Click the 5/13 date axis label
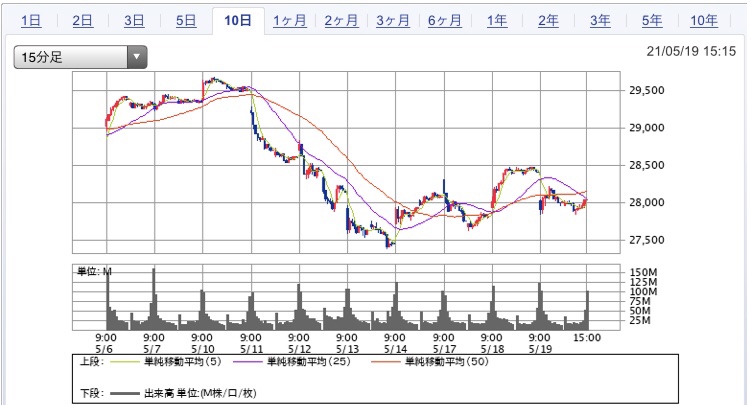Image resolution: width=750 pixels, height=405 pixels. pyautogui.click(x=347, y=349)
